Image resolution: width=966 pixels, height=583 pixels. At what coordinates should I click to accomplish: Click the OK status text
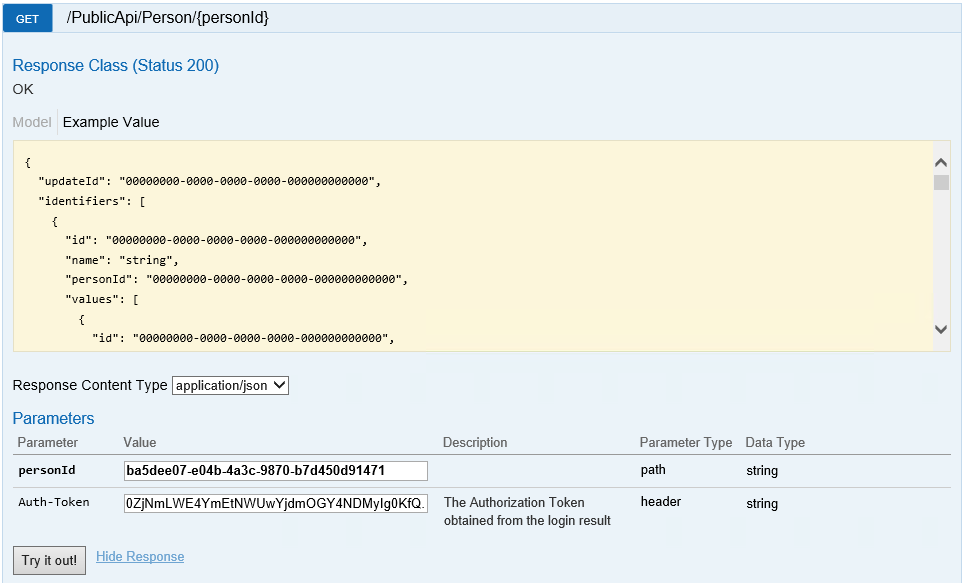coord(22,88)
